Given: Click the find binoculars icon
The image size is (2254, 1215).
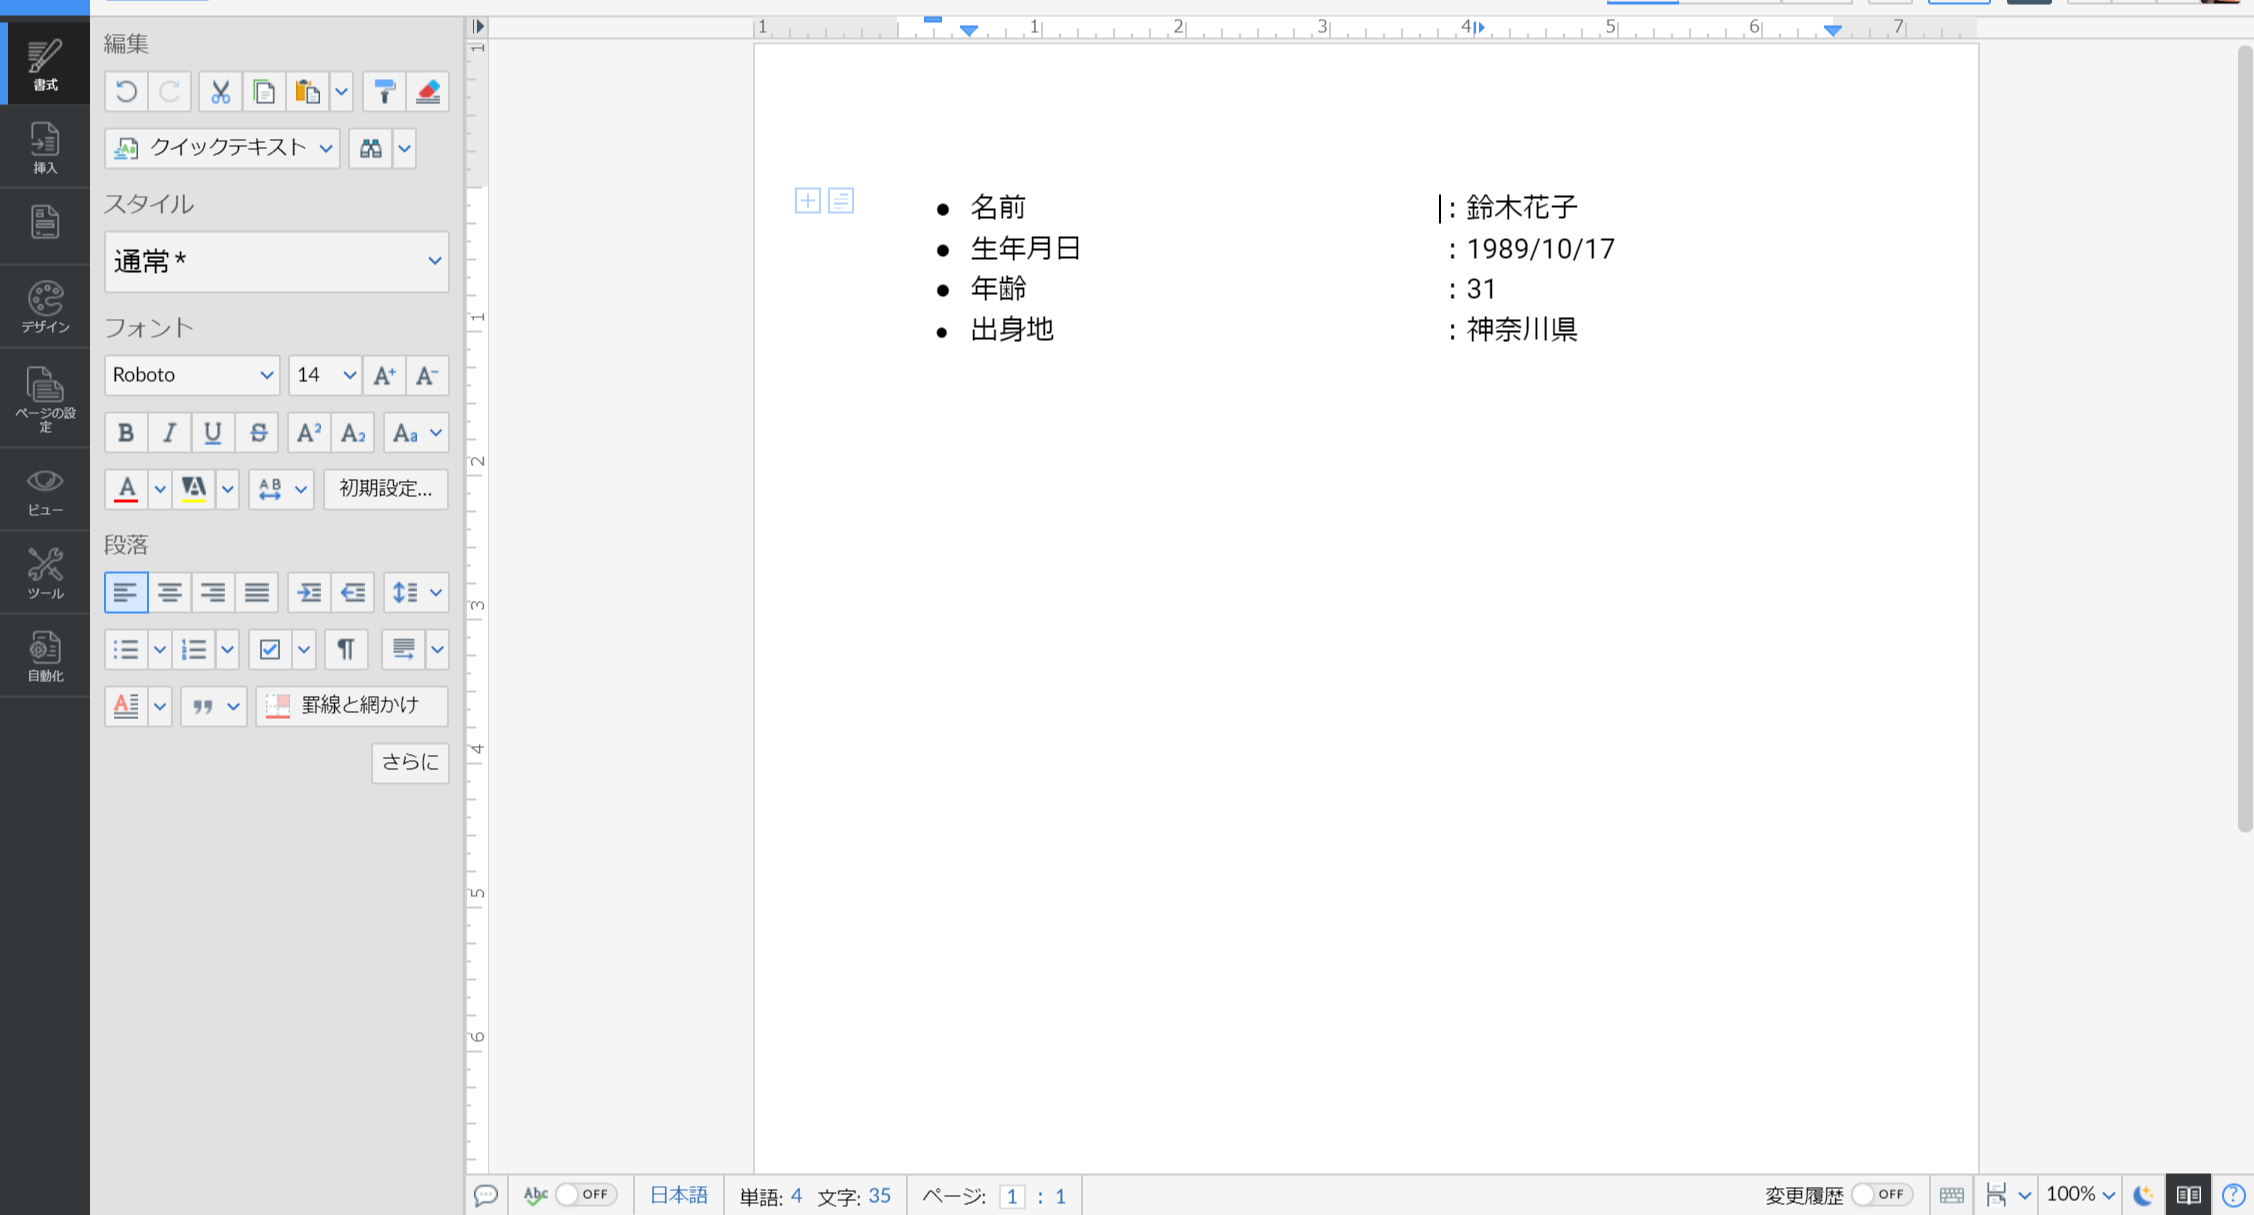Looking at the screenshot, I should [371, 148].
